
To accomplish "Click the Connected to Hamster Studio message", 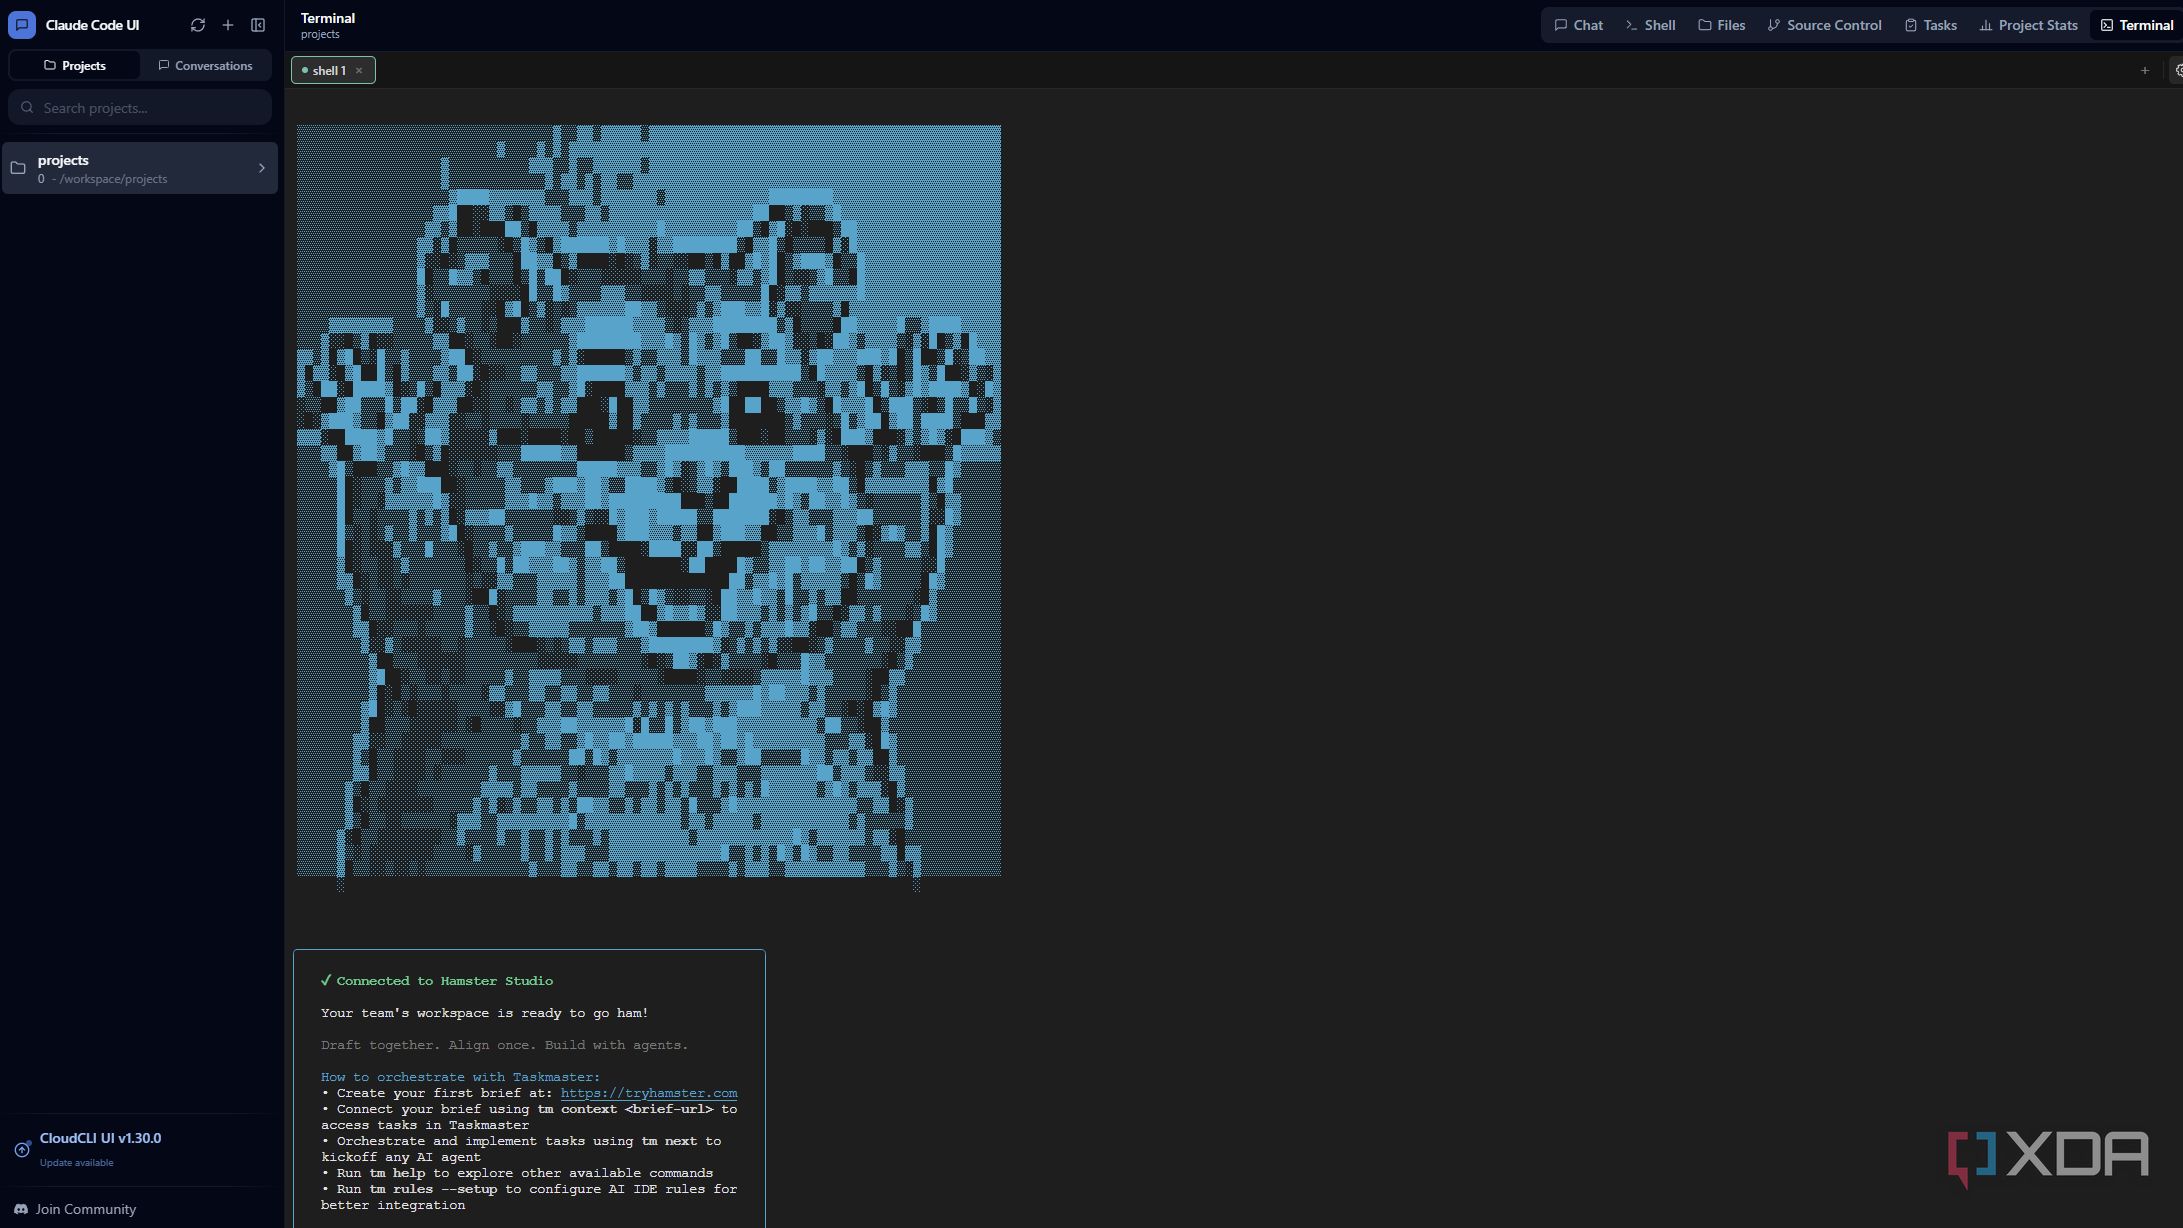I will [437, 981].
